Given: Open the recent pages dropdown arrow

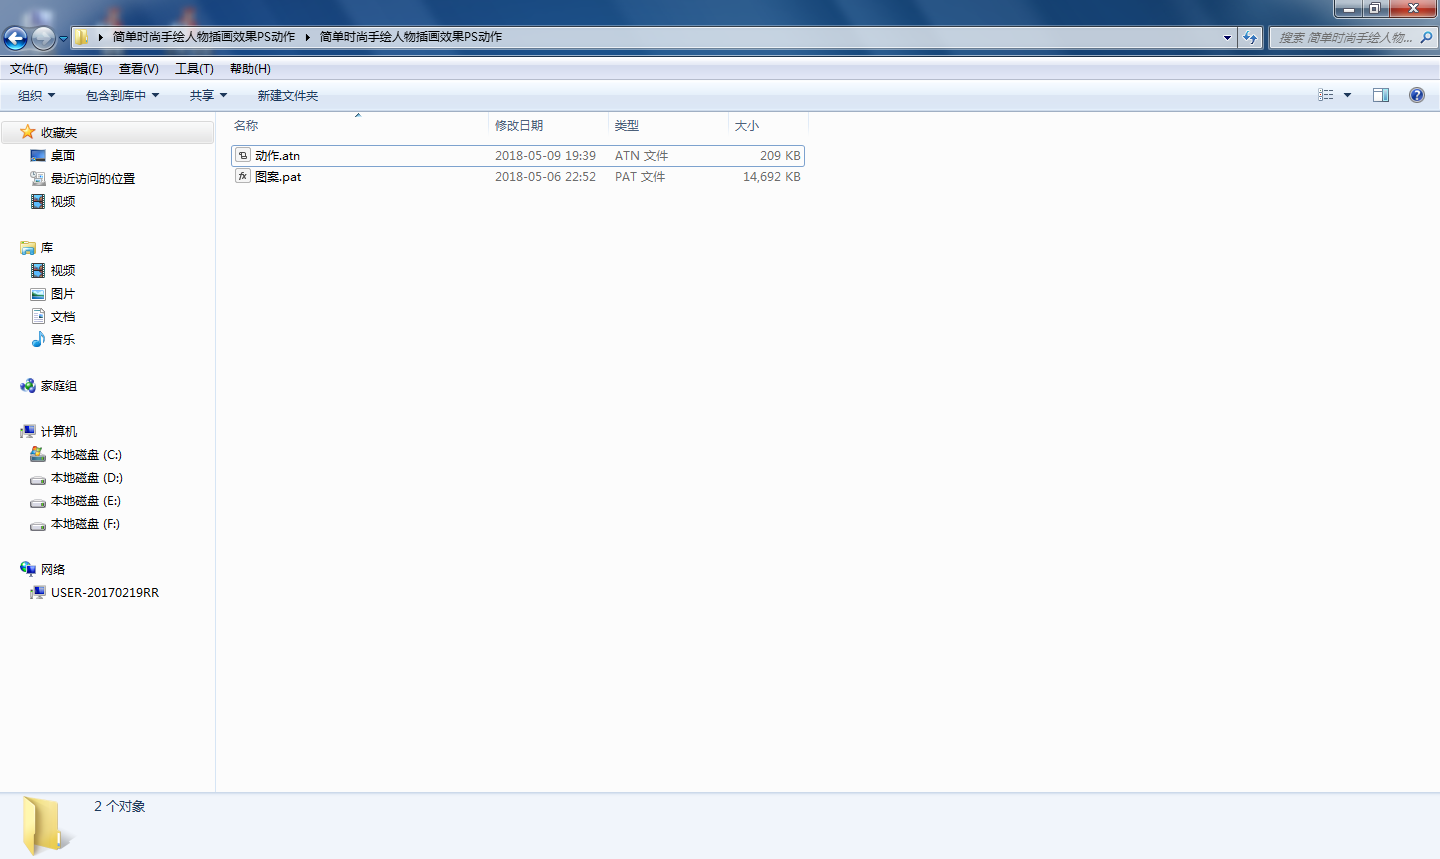Looking at the screenshot, I should point(63,38).
